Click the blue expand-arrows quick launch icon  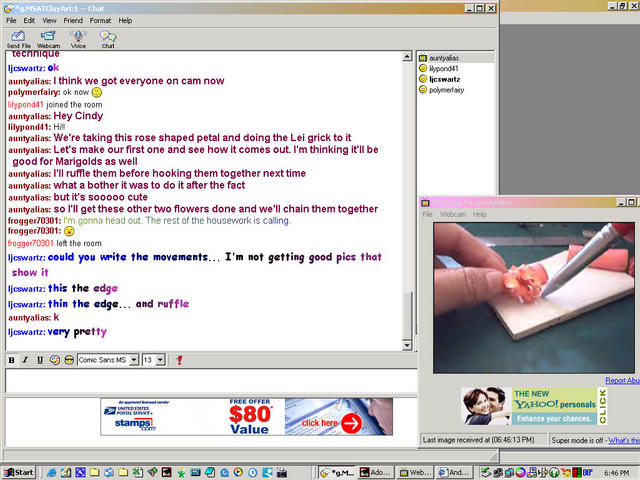[80, 473]
